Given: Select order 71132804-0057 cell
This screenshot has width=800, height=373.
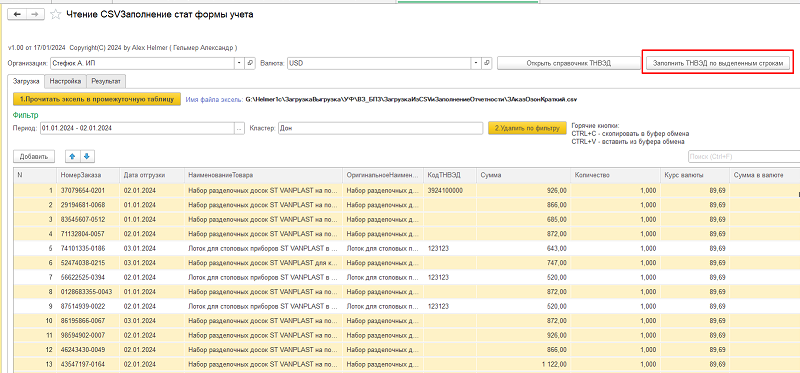Looking at the screenshot, I should point(88,234).
